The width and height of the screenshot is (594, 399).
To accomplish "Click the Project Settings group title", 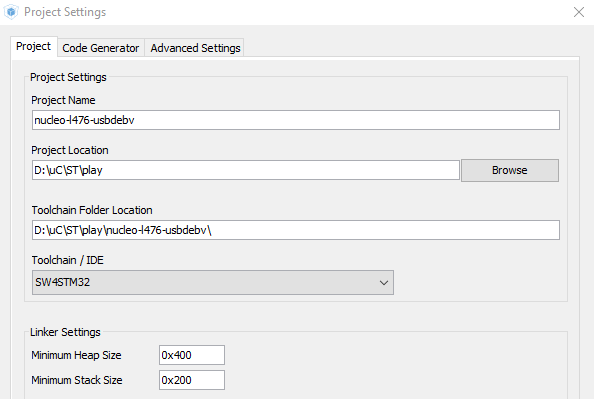I will [x=68, y=77].
